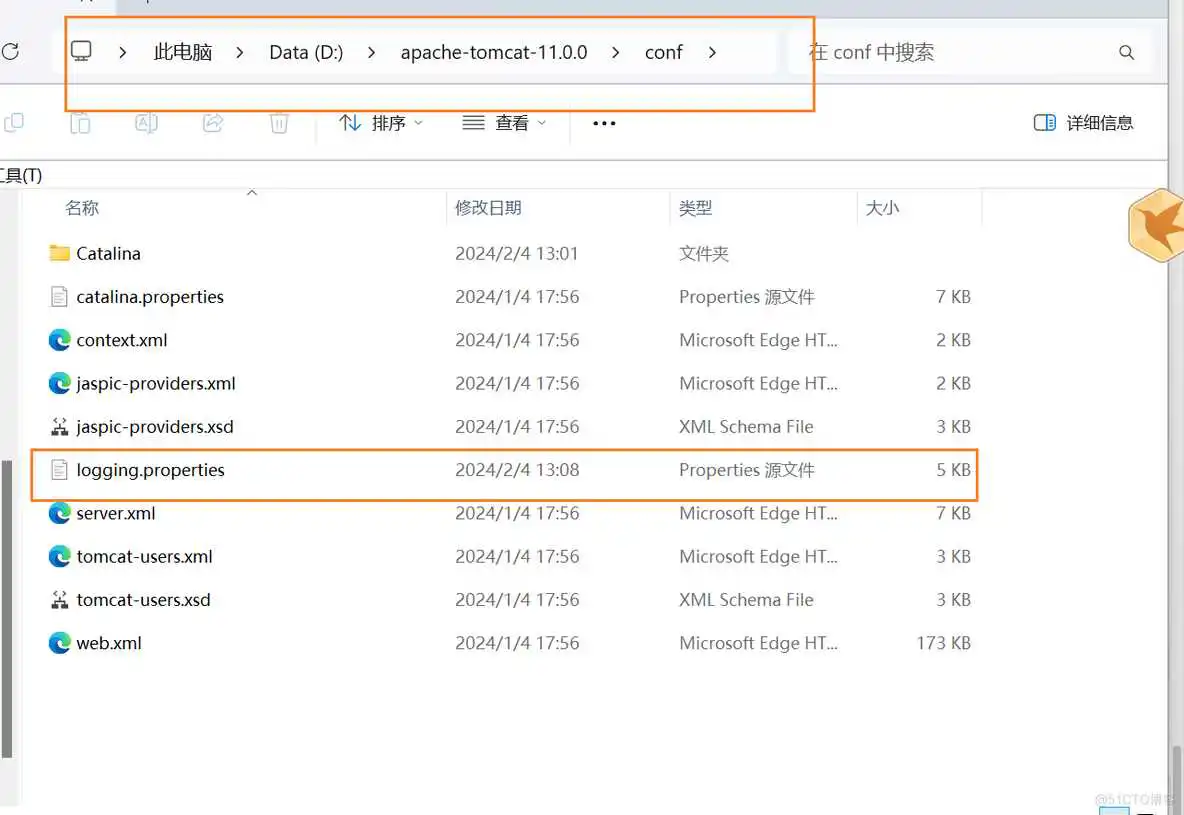This screenshot has height=815, width=1184.
Task: Click the 173 KB size cell
Action: pos(943,643)
